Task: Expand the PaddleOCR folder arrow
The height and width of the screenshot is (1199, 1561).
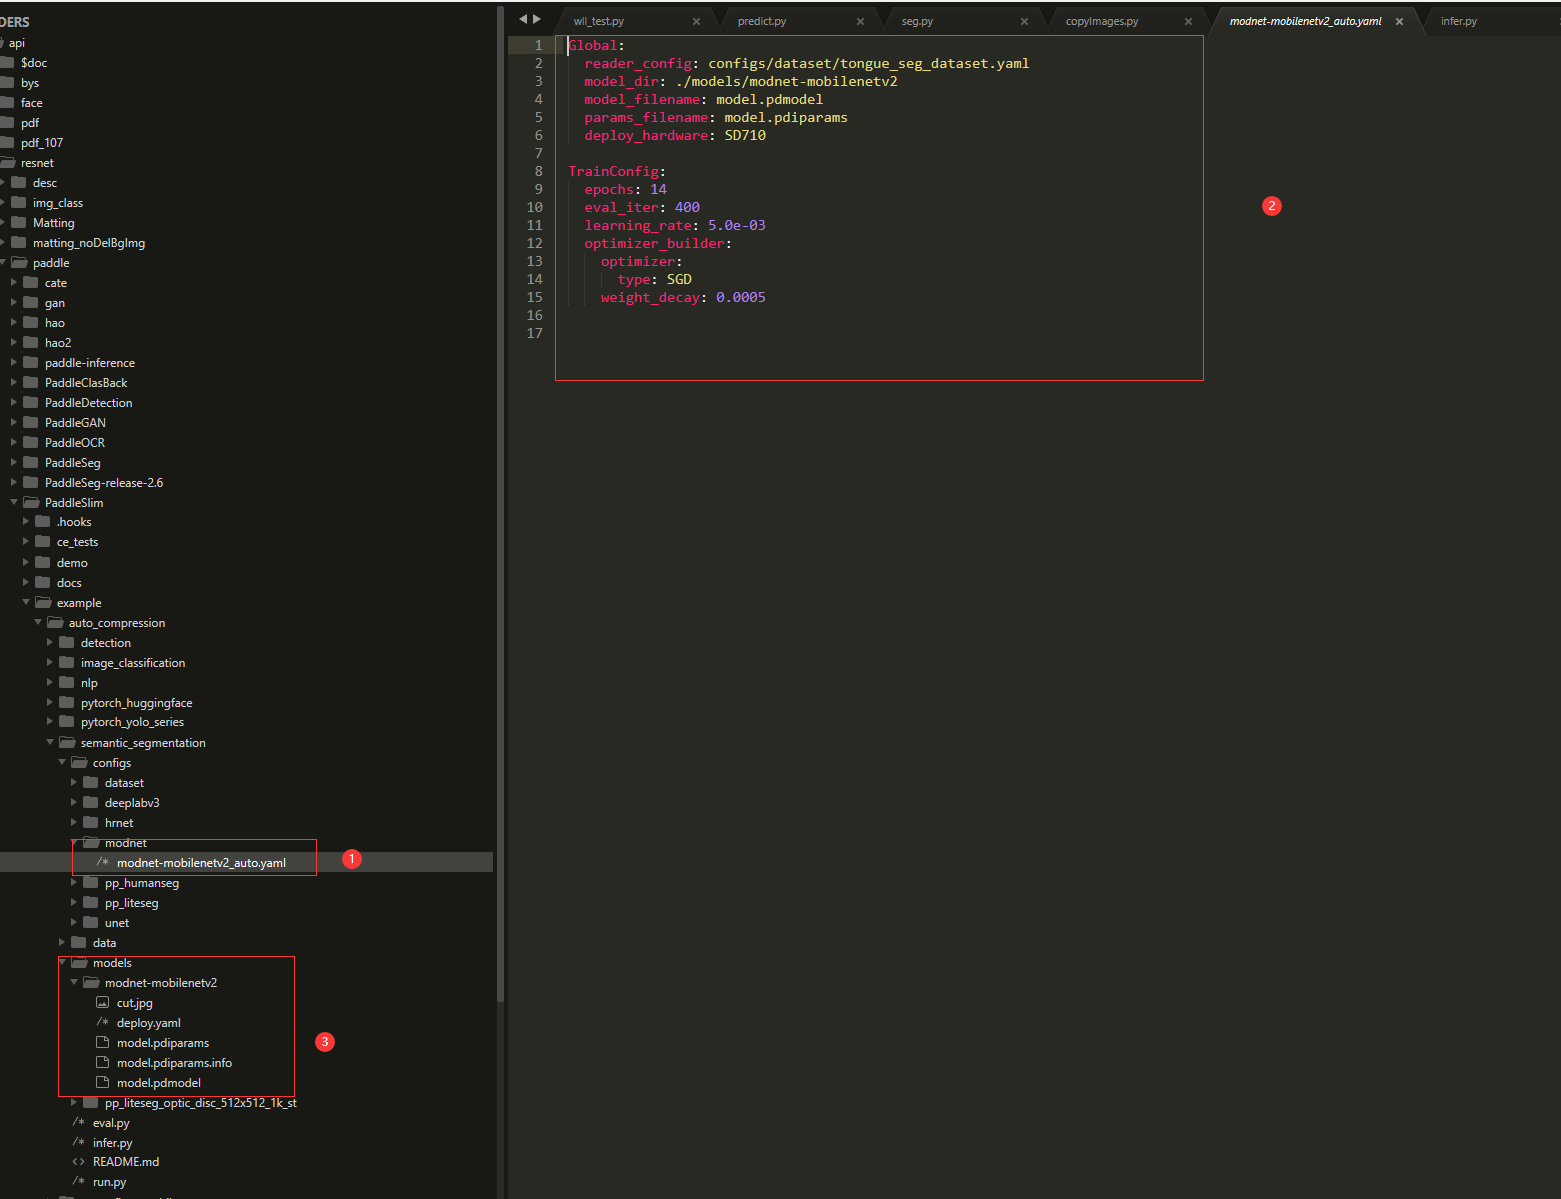Action: [x=14, y=442]
